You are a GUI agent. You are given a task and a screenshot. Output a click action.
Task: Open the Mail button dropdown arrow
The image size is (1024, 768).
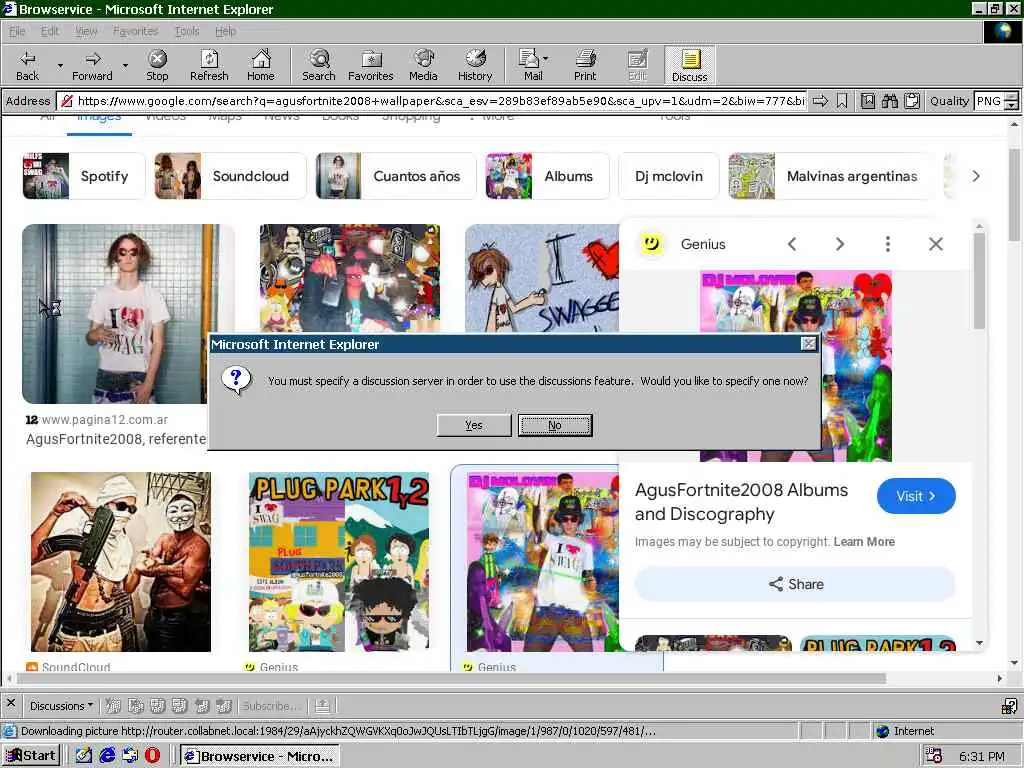pyautogui.click(x=545, y=59)
